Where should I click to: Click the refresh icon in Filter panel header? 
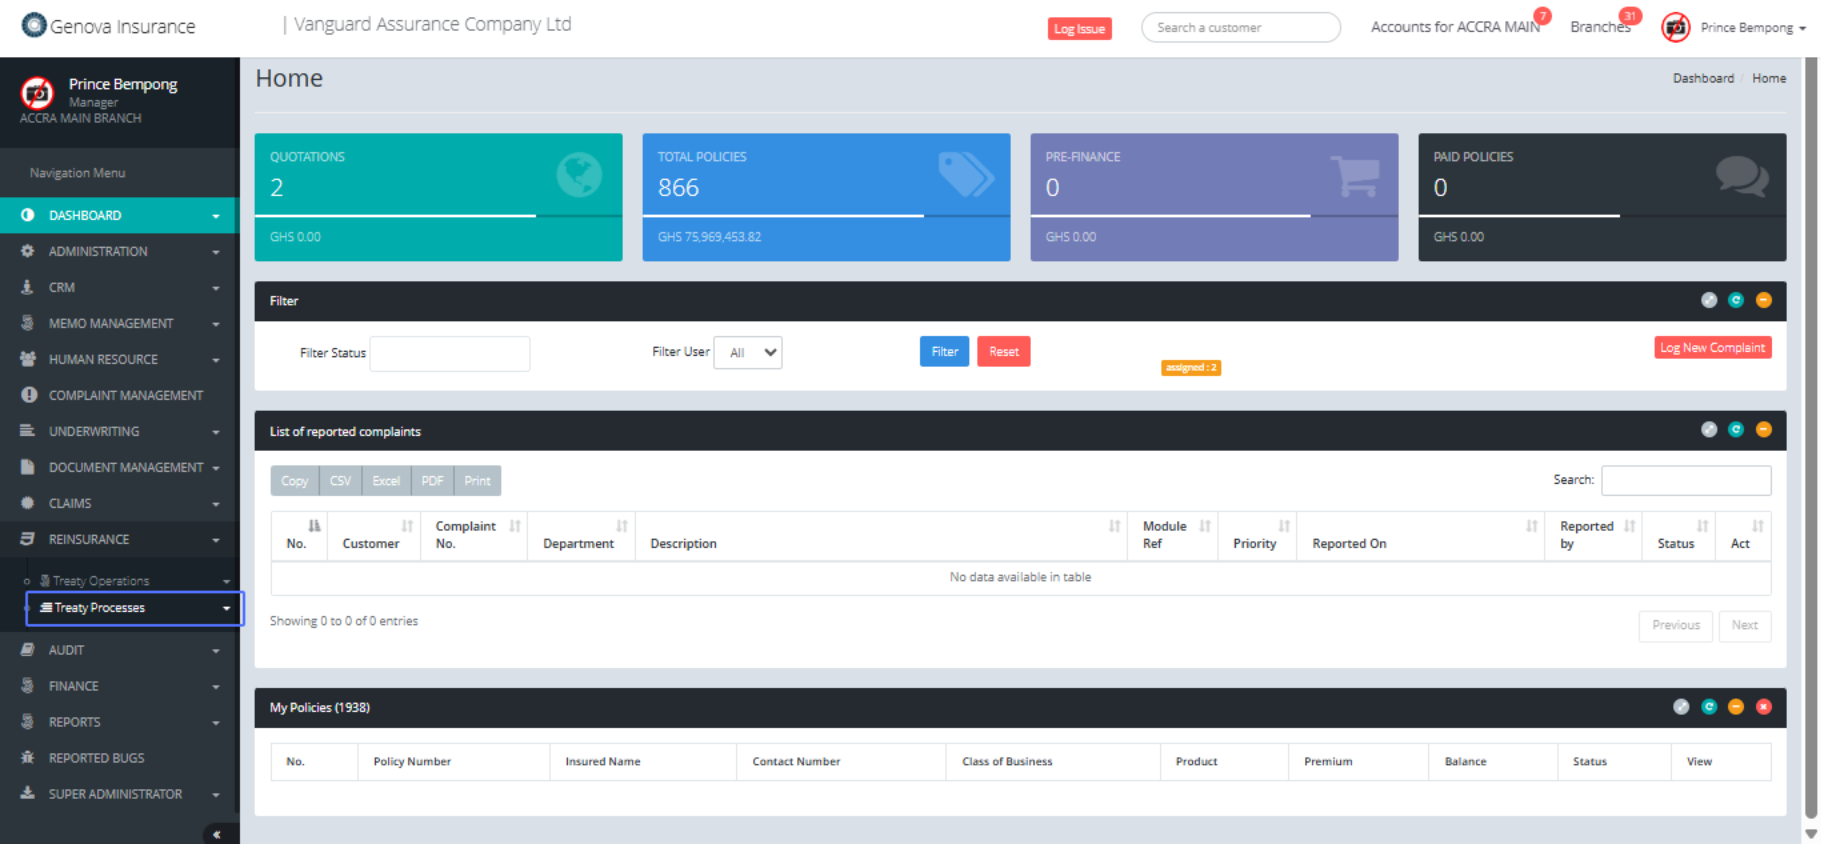point(1736,300)
